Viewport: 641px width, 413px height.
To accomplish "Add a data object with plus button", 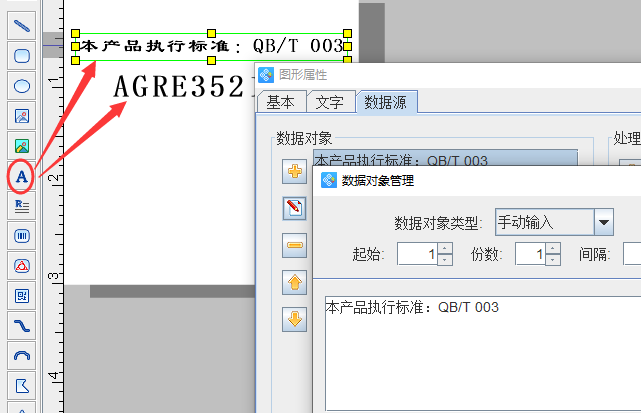I will pyautogui.click(x=295, y=172).
